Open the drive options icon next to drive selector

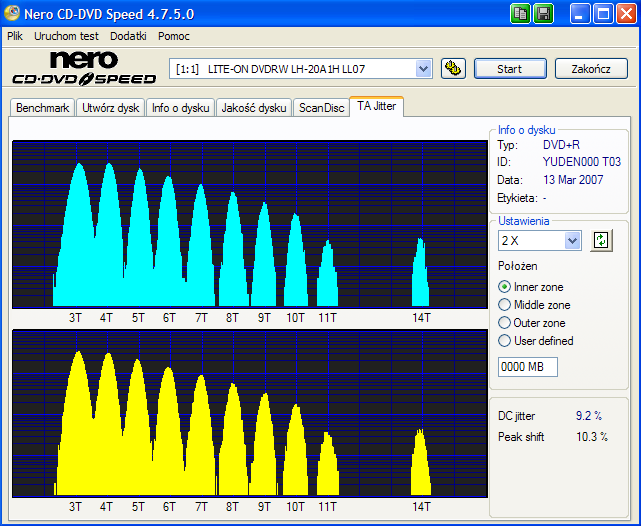pos(453,68)
